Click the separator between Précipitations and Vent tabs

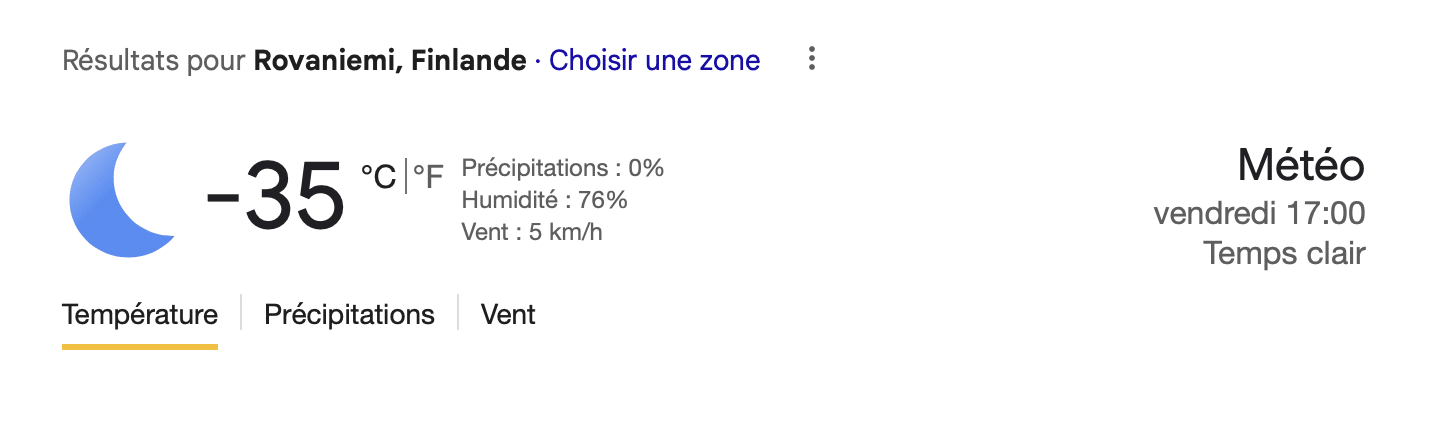[x=458, y=313]
